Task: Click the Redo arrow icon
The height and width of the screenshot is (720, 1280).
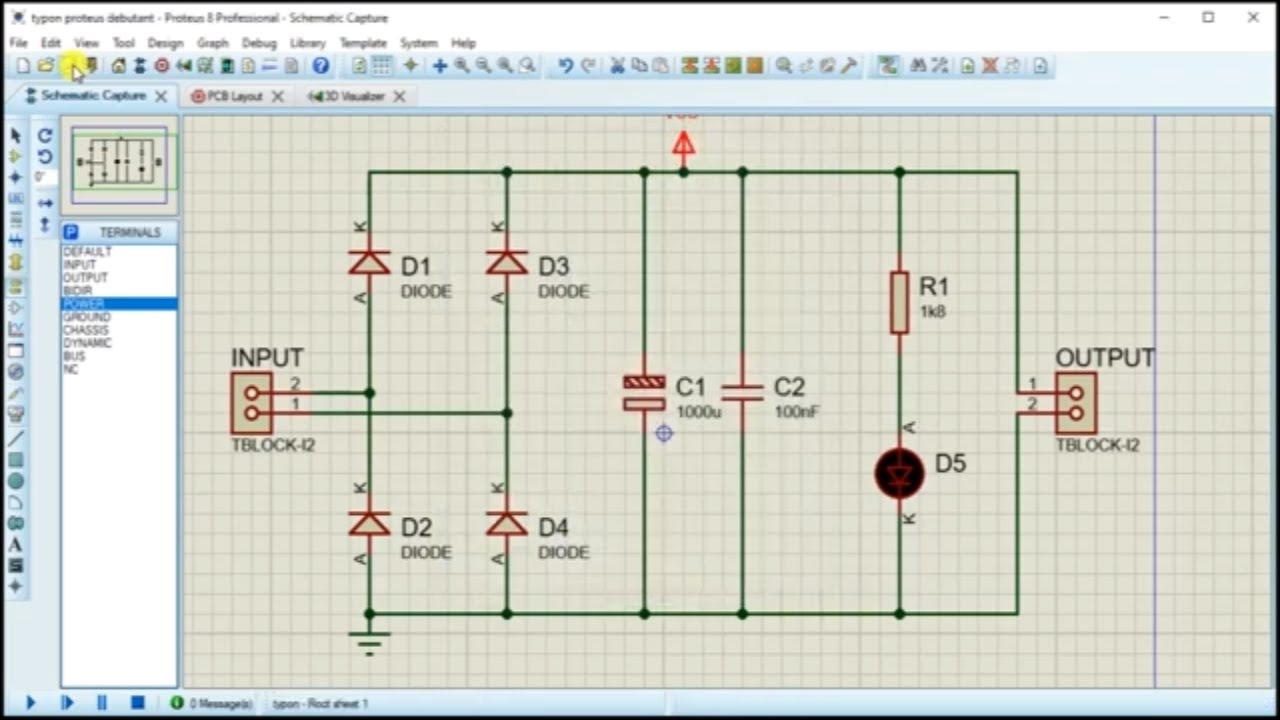Action: 588,66
